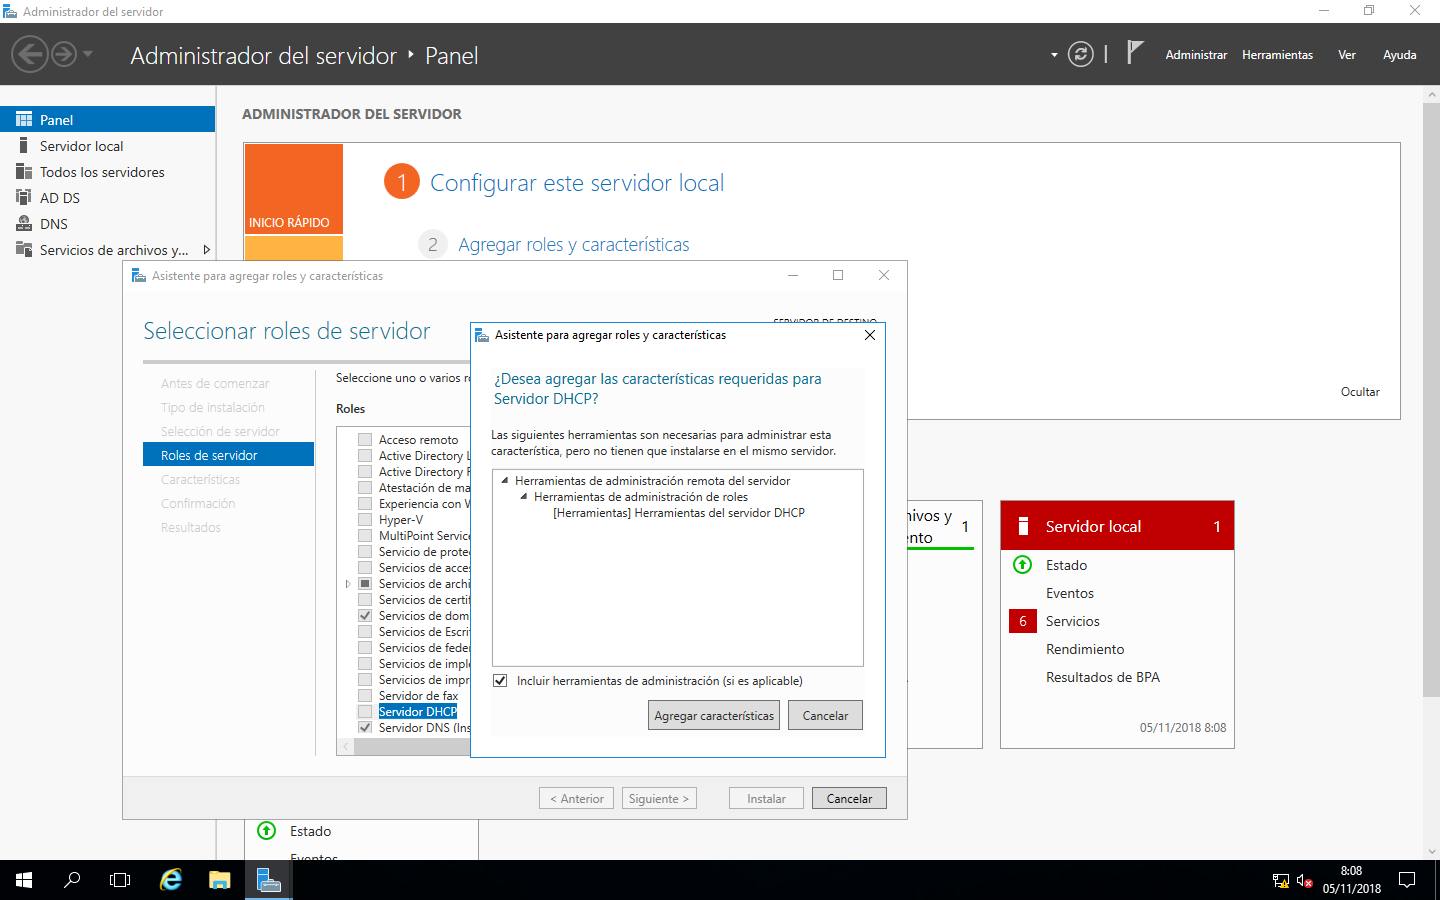Toggle MultiPoint Services role checkbox
1440x900 pixels.
pyautogui.click(x=365, y=536)
